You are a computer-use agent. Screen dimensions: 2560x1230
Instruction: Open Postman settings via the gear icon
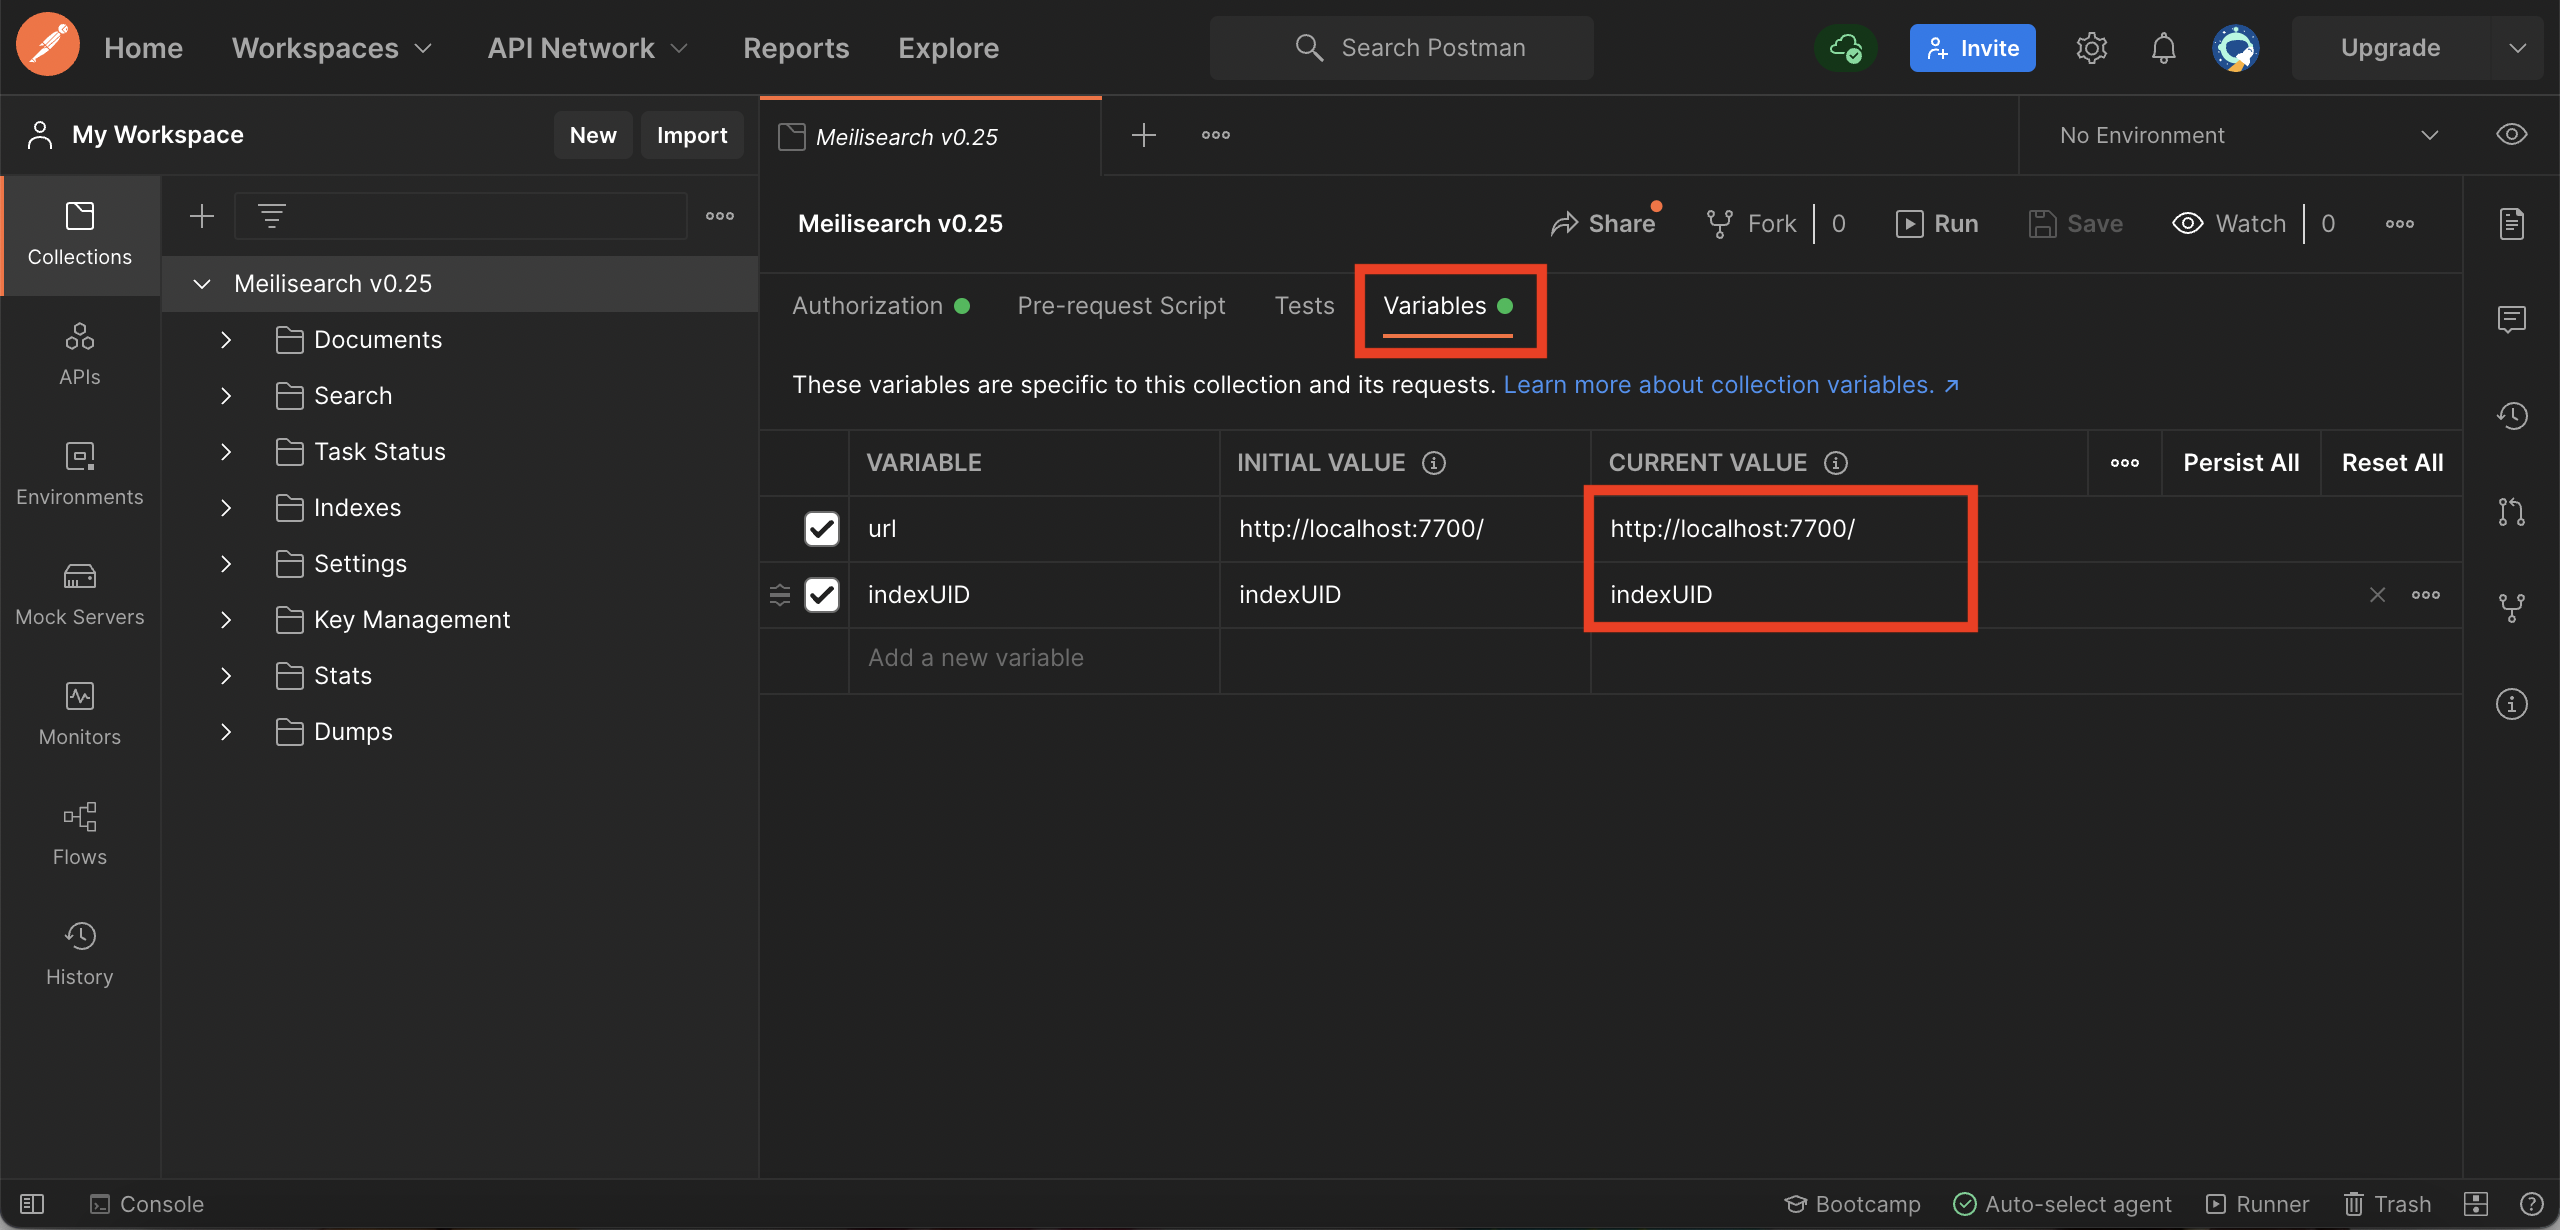click(x=2091, y=47)
